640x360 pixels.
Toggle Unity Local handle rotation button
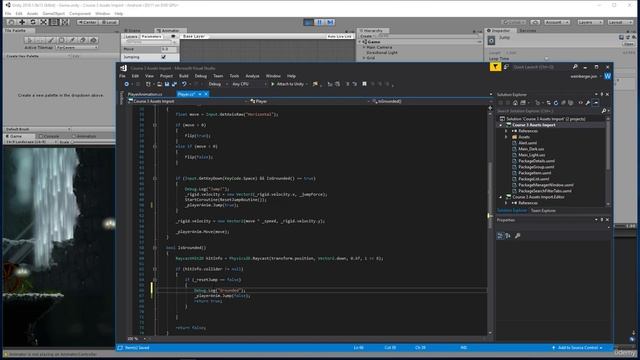coord(109,22)
